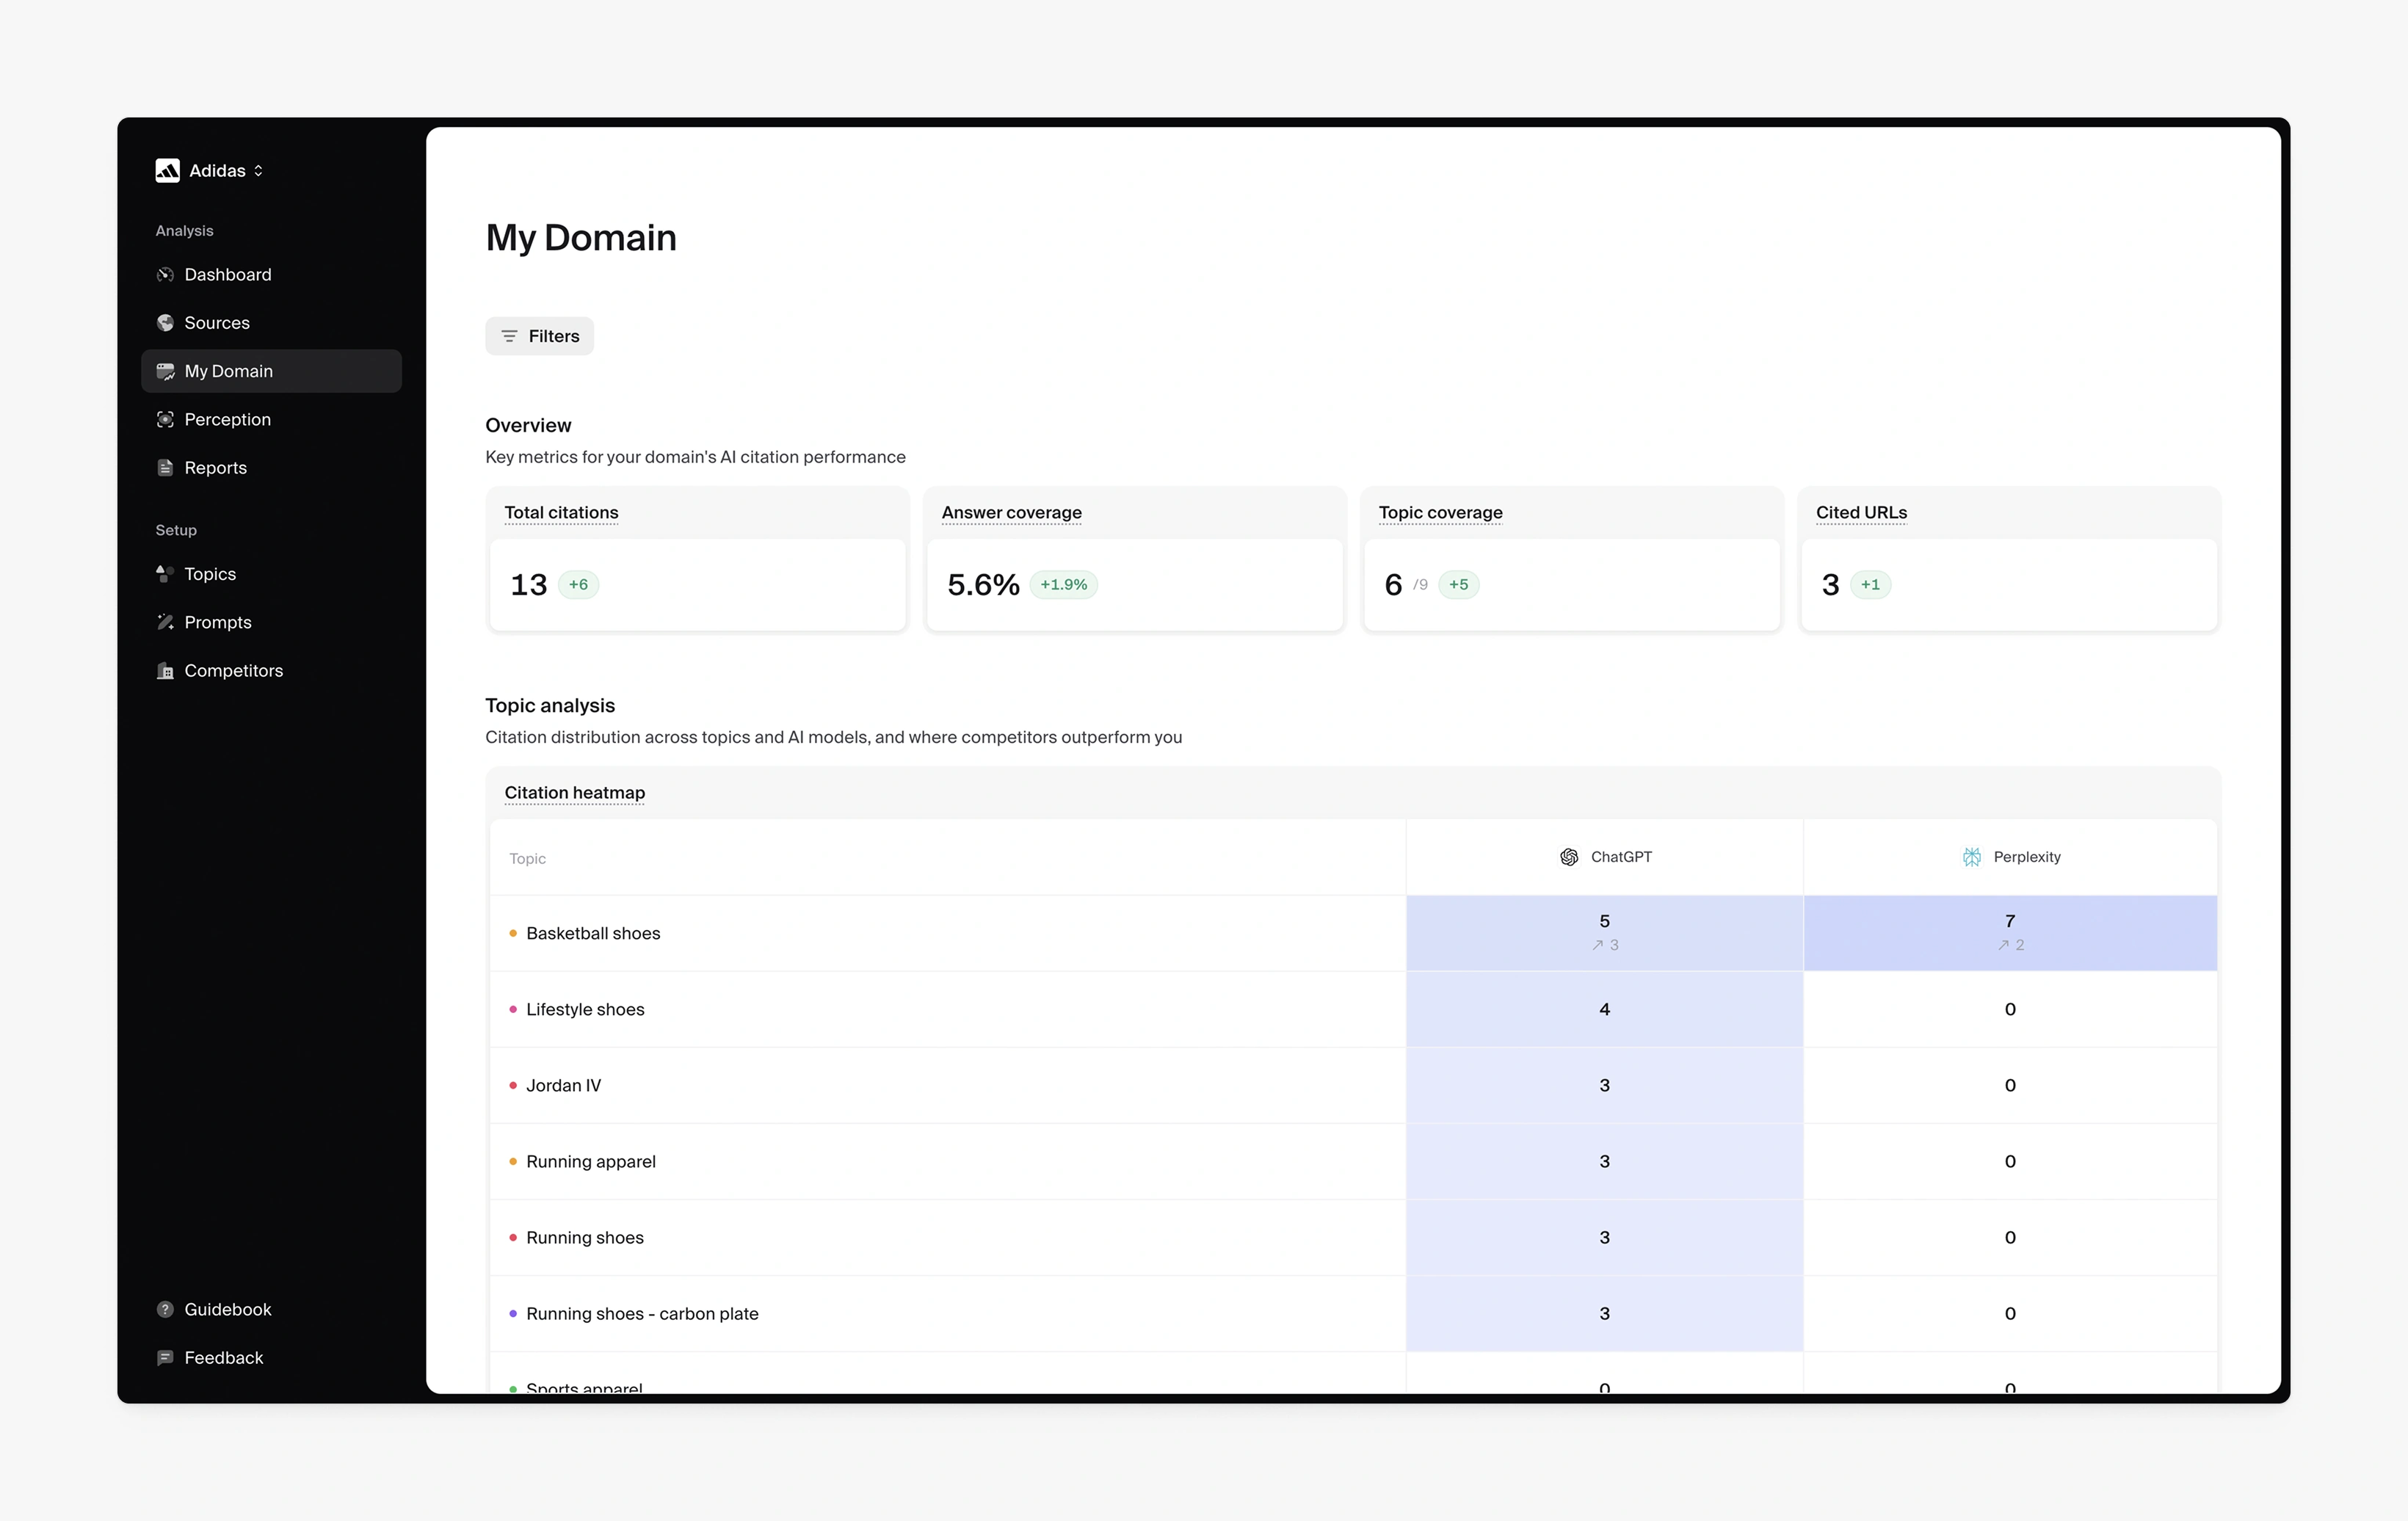
Task: Click the ChatGPT logo icon
Action: pos(1569,857)
